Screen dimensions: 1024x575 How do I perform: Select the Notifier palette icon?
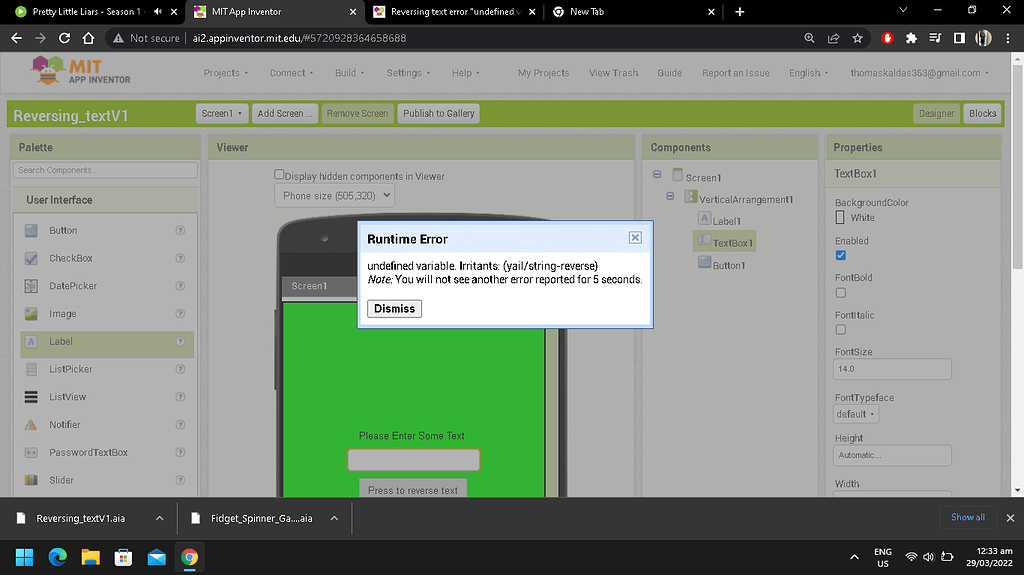coord(31,425)
